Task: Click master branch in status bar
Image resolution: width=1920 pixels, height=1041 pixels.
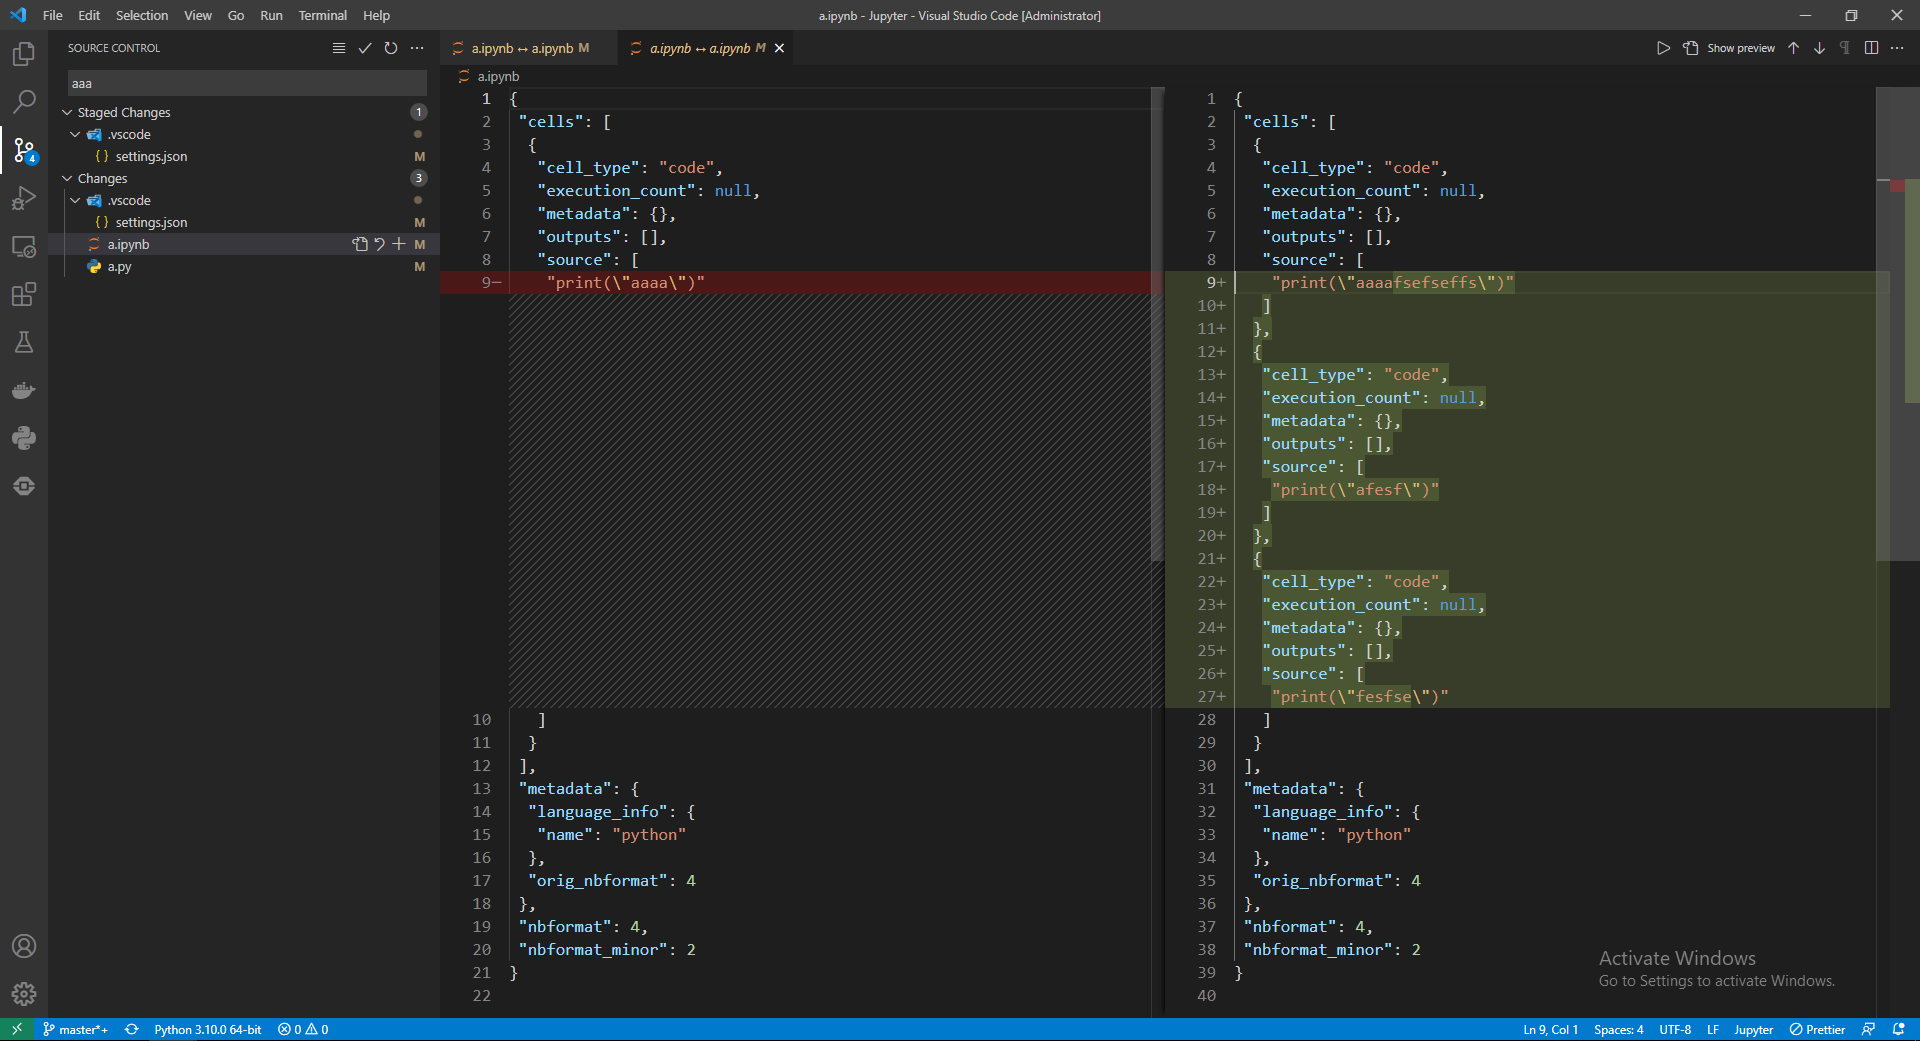Action: pyautogui.click(x=76, y=1029)
